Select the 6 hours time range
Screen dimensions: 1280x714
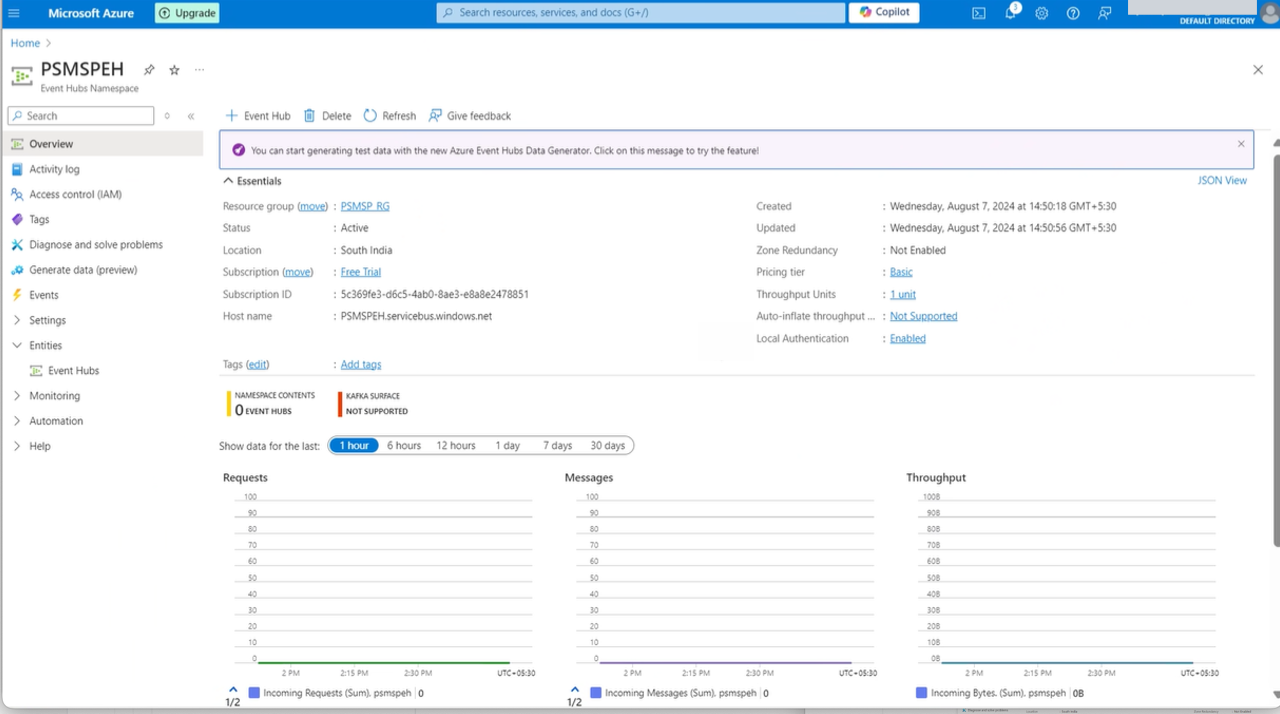coord(404,446)
